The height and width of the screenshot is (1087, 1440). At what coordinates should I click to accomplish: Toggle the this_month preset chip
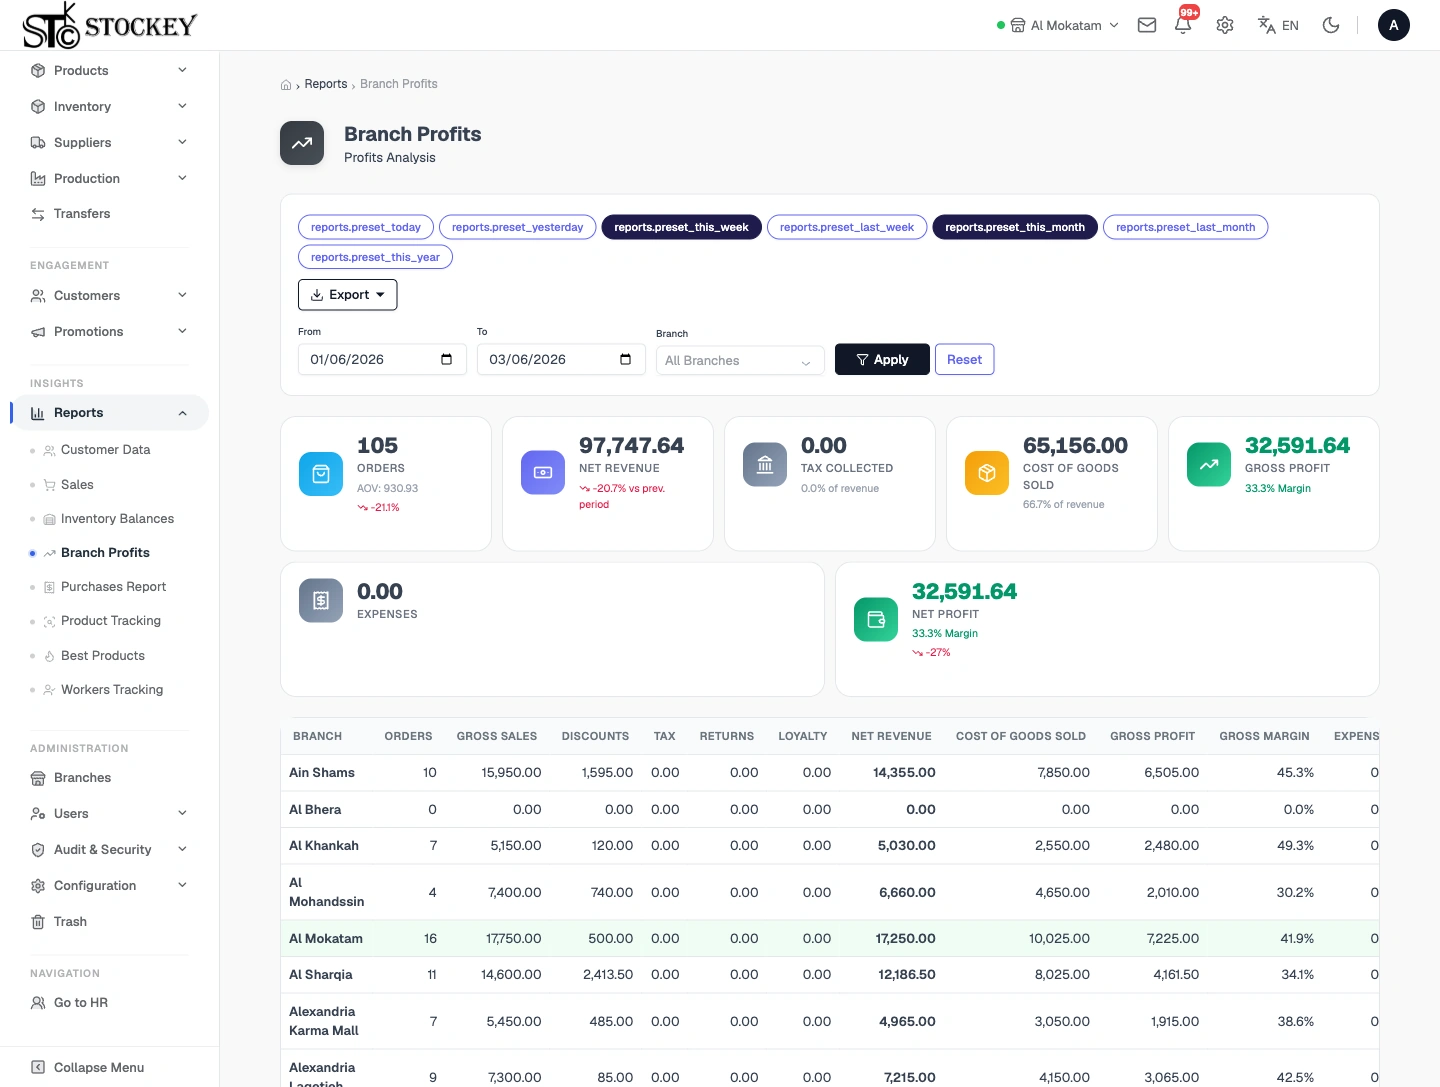pos(1015,227)
